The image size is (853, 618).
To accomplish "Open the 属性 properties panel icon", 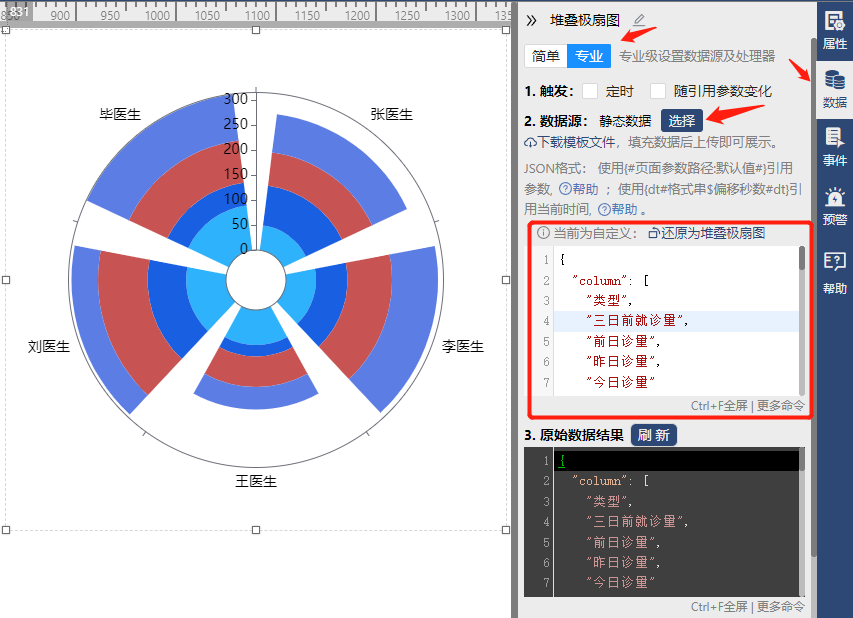I will [835, 30].
